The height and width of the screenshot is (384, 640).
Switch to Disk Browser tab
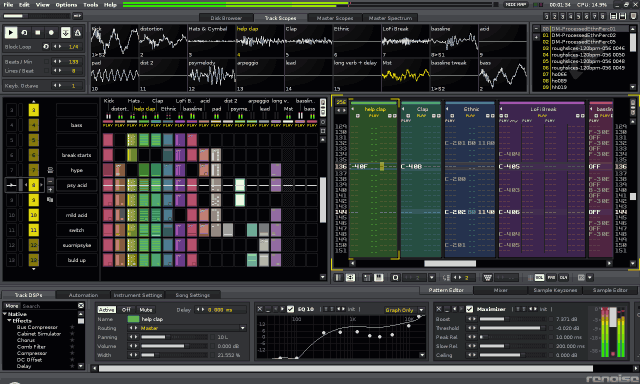pyautogui.click(x=226, y=18)
